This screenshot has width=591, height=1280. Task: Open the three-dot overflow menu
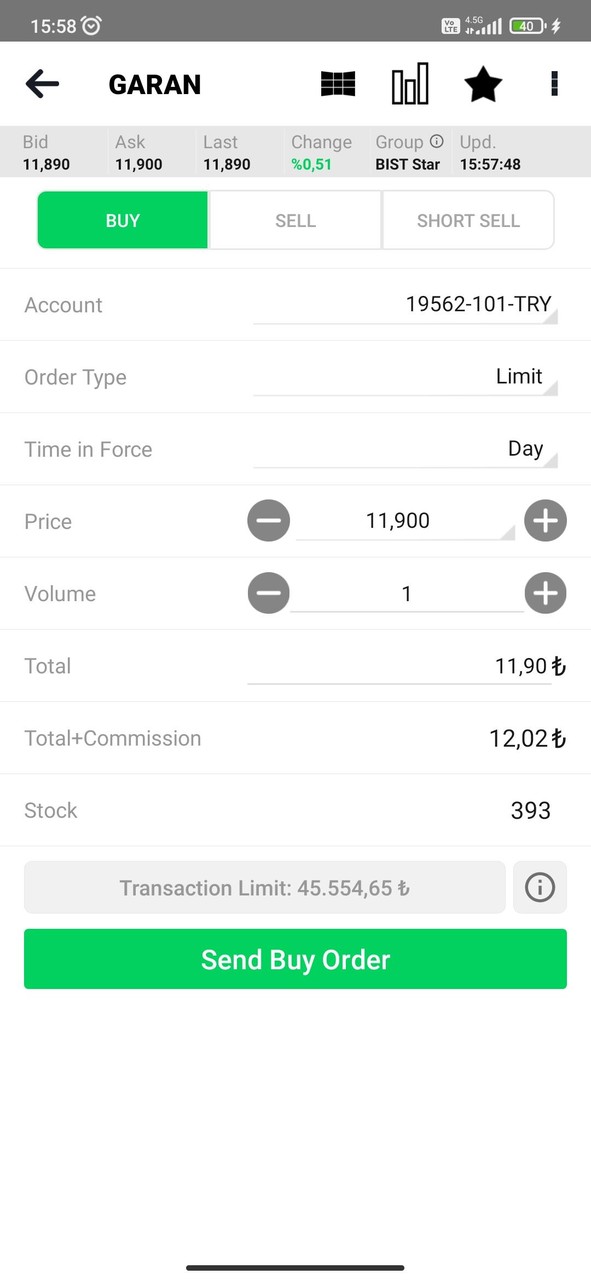[x=553, y=84]
